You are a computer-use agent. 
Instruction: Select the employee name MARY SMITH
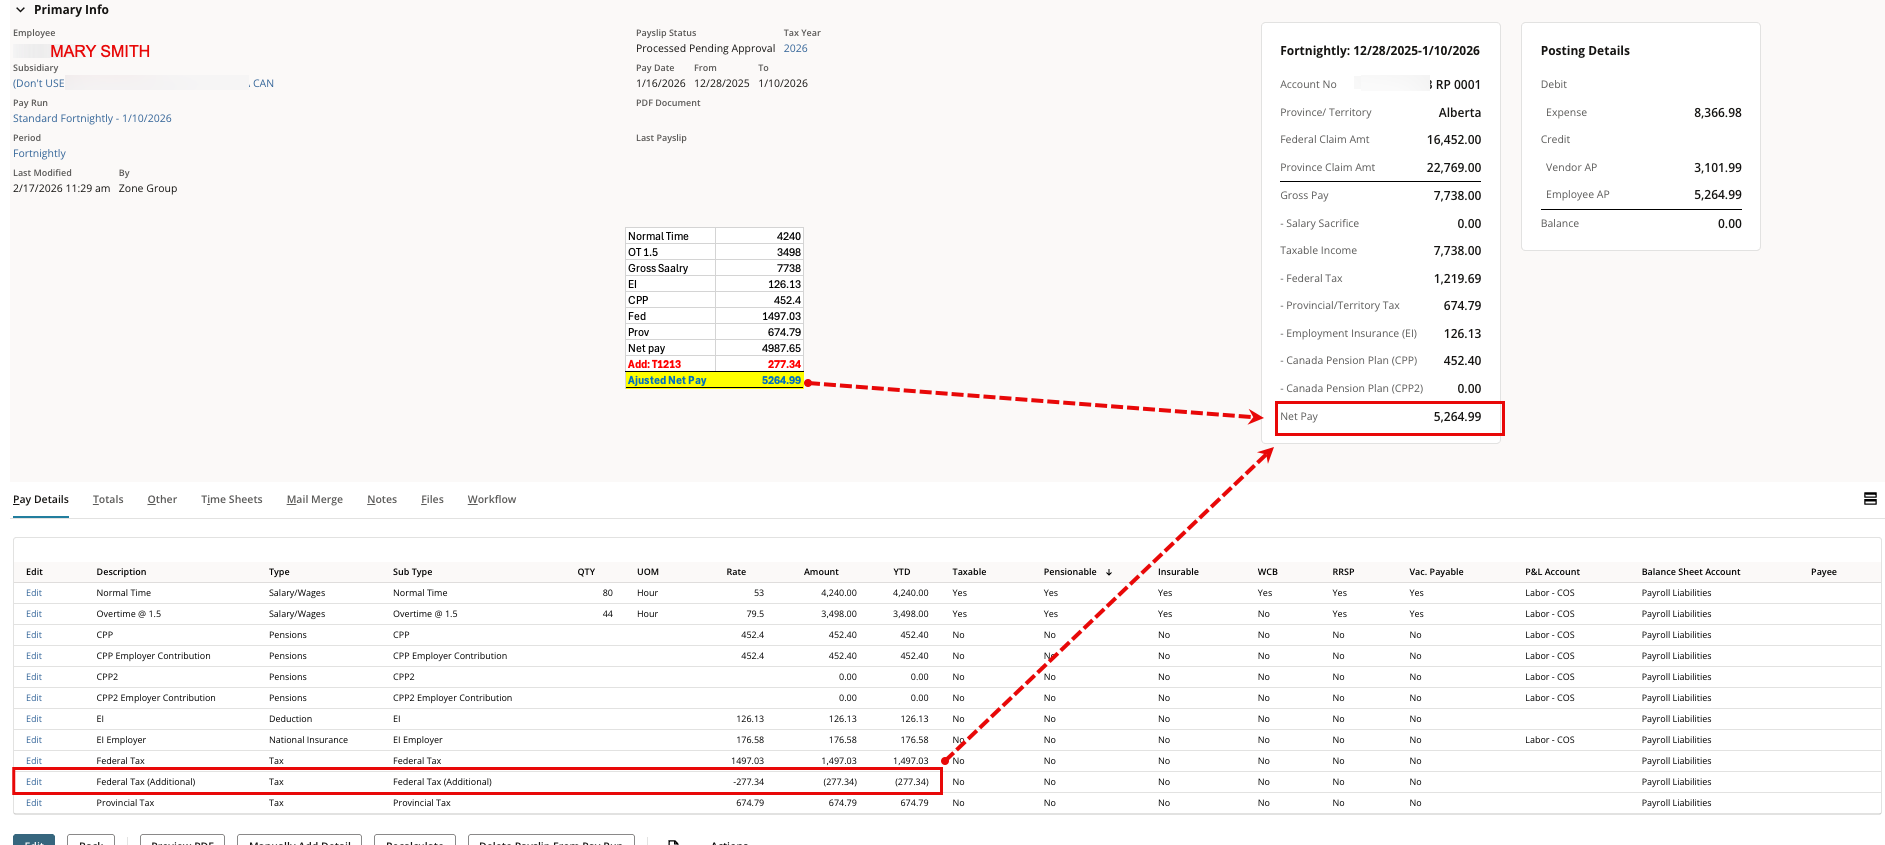pos(100,51)
